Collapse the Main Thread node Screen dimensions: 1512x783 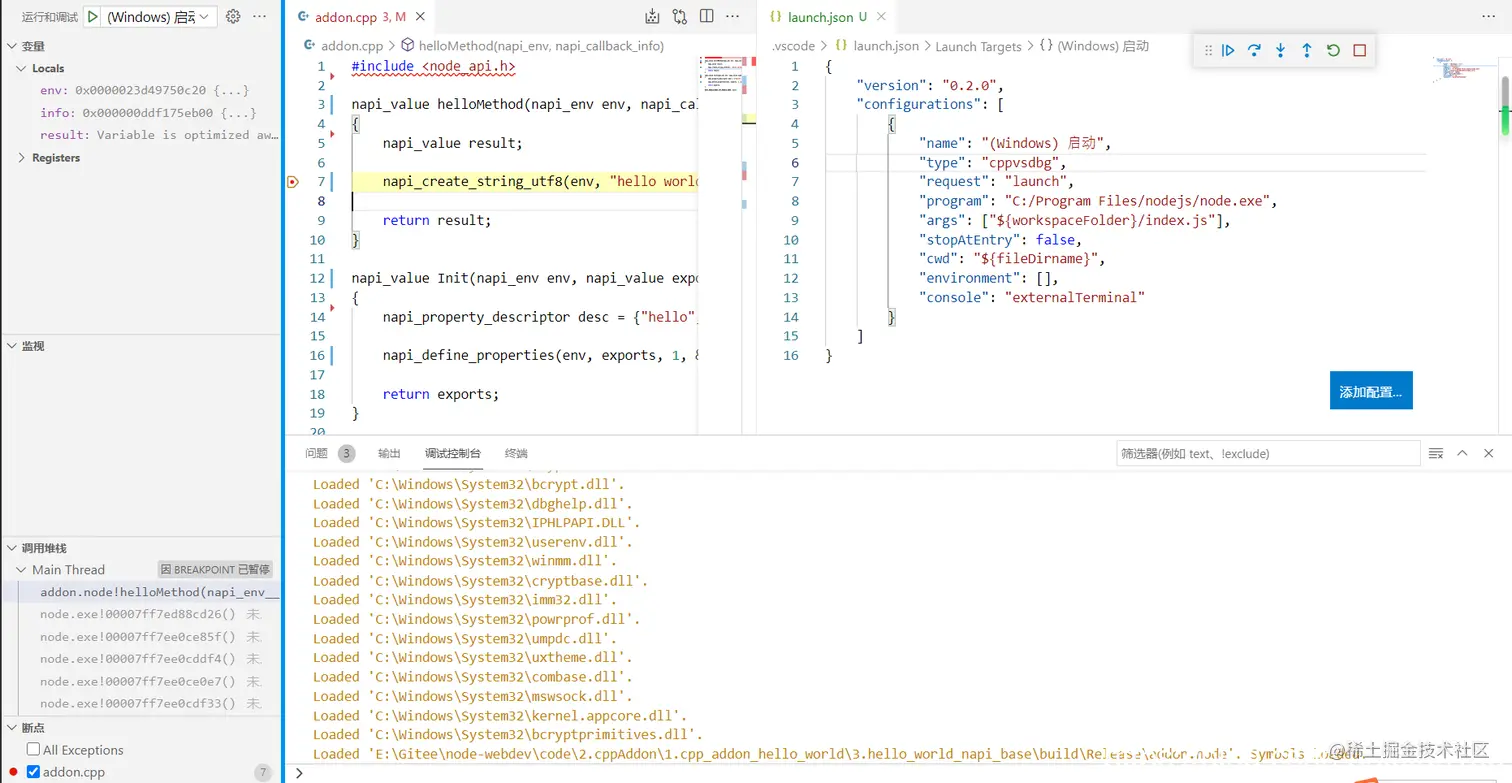[22, 570]
